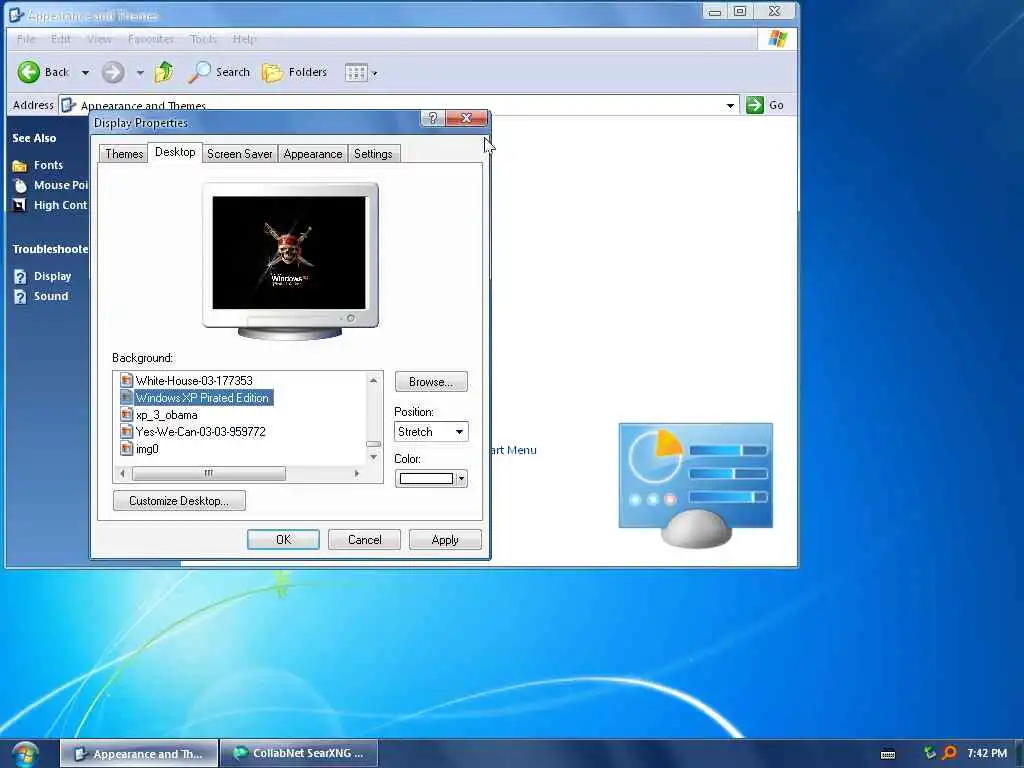Open Display troubleshooter help icon
The image size is (1024, 768).
[x=20, y=276]
